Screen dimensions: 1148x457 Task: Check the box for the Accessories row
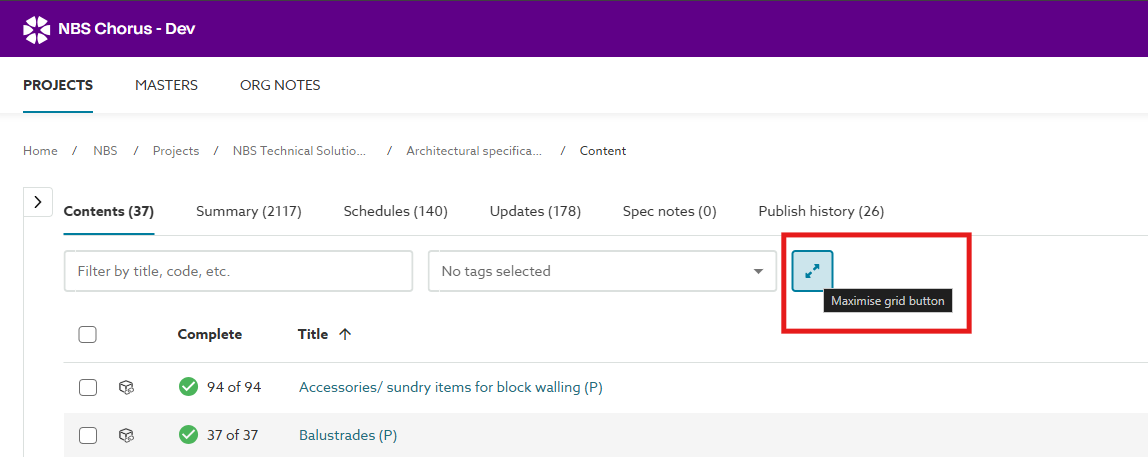click(x=87, y=387)
